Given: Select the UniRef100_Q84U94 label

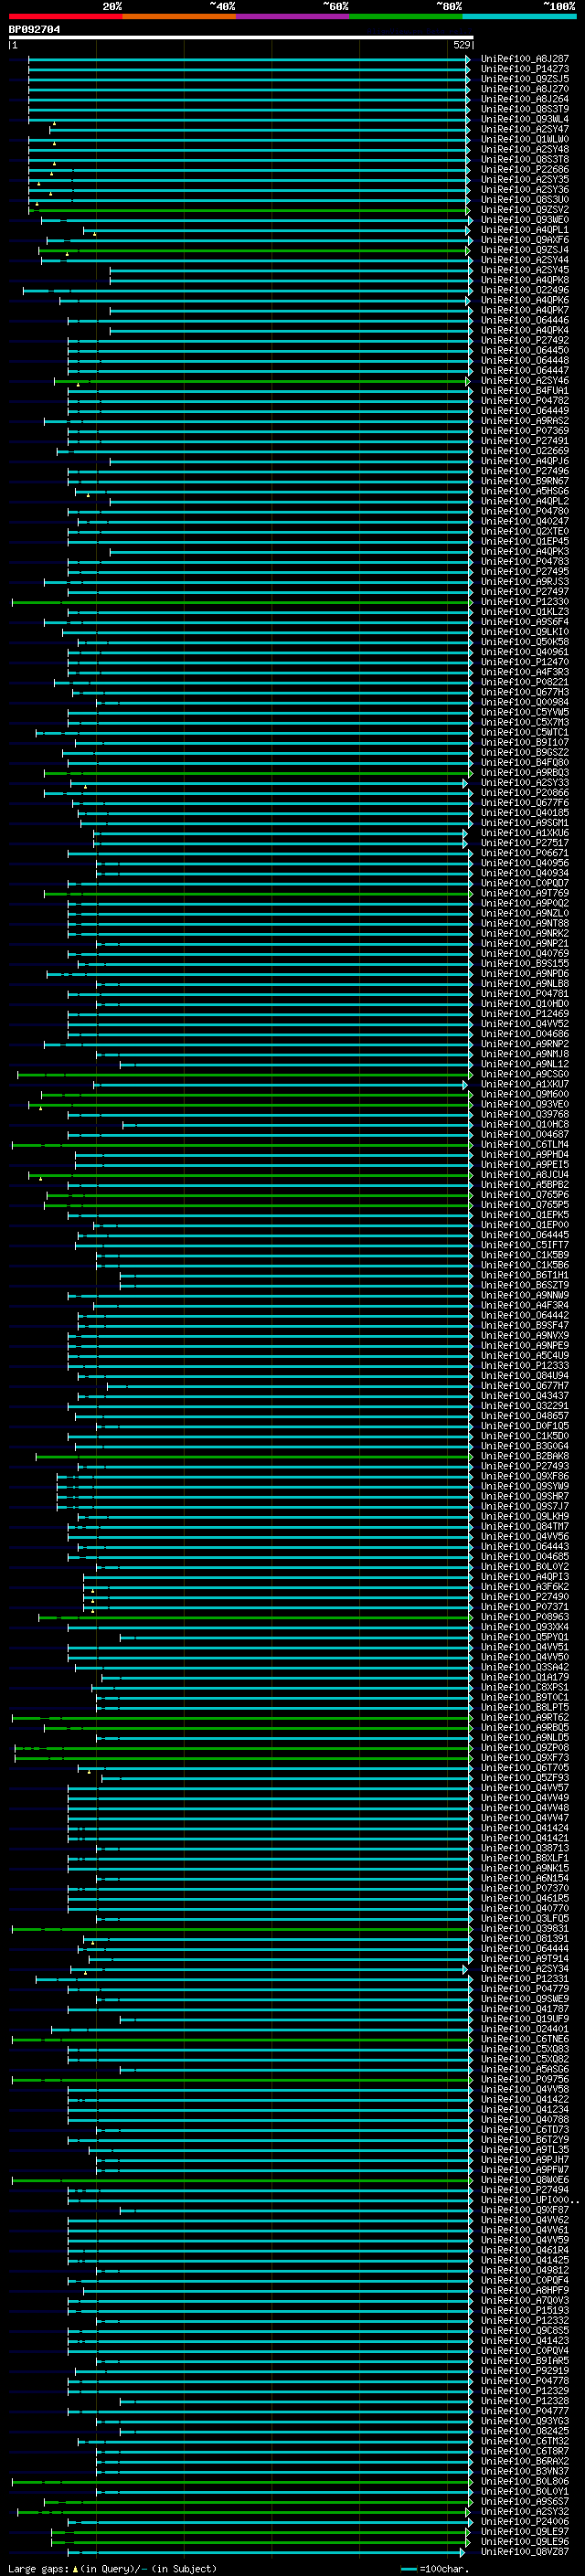Looking at the screenshot, I should tap(525, 1376).
